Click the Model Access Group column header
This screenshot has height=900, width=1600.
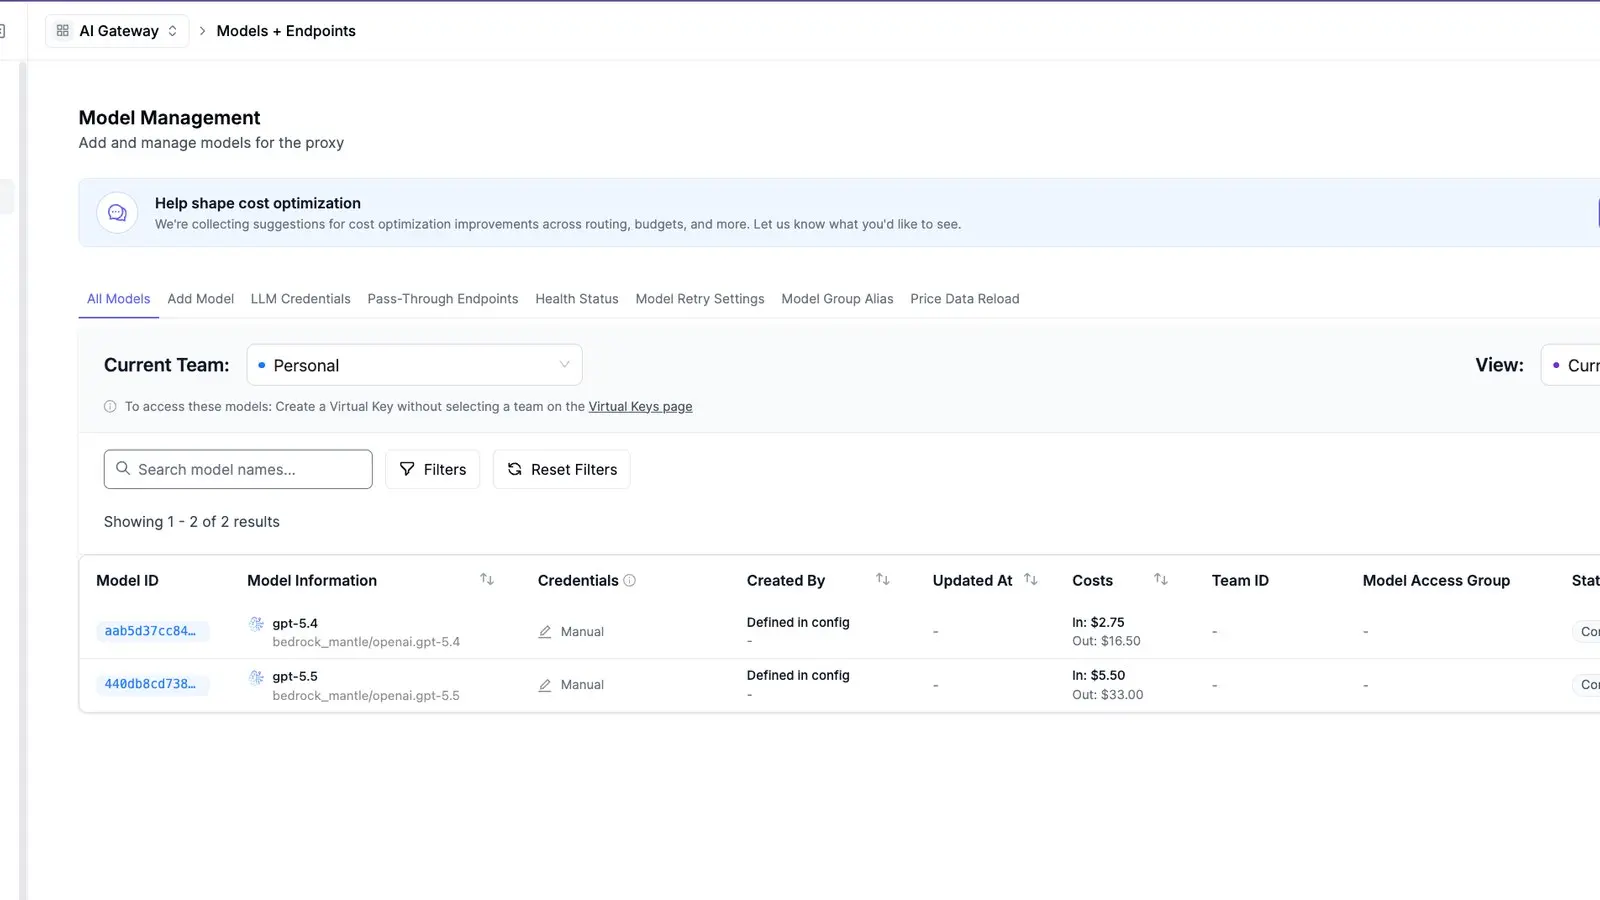coord(1436,581)
